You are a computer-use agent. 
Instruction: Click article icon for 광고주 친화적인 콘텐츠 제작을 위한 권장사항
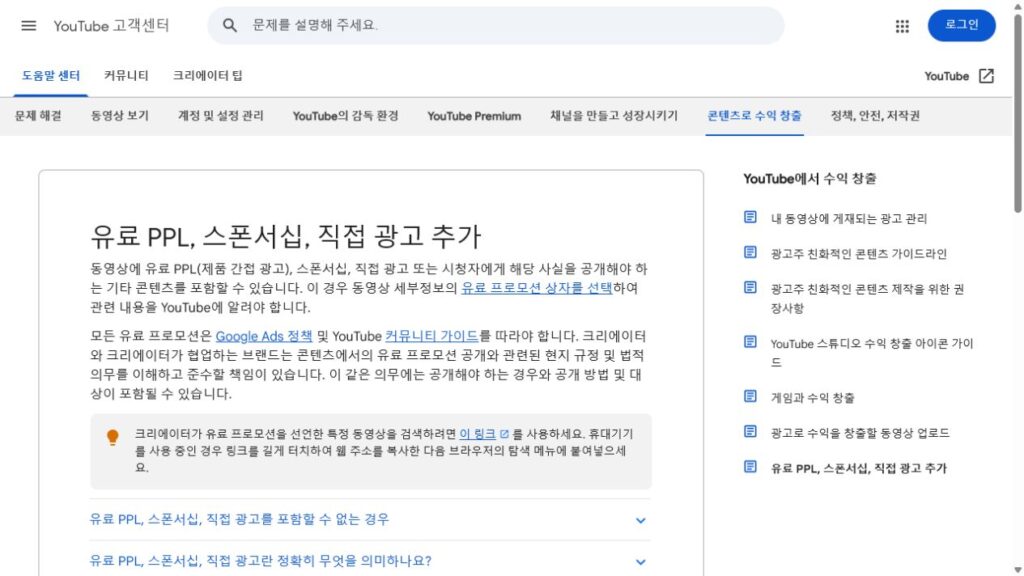[x=750, y=287]
